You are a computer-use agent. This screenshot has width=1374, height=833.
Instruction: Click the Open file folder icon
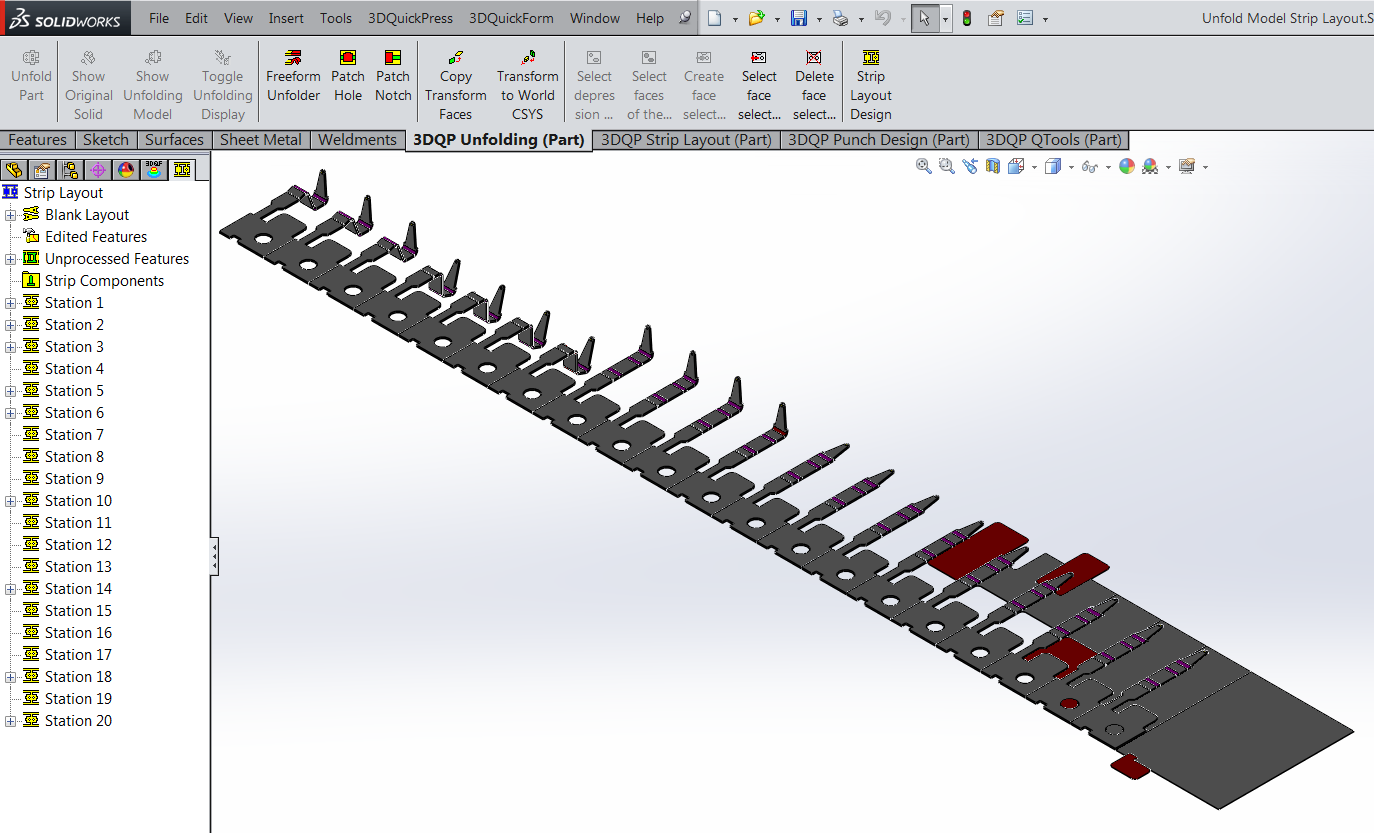(757, 18)
